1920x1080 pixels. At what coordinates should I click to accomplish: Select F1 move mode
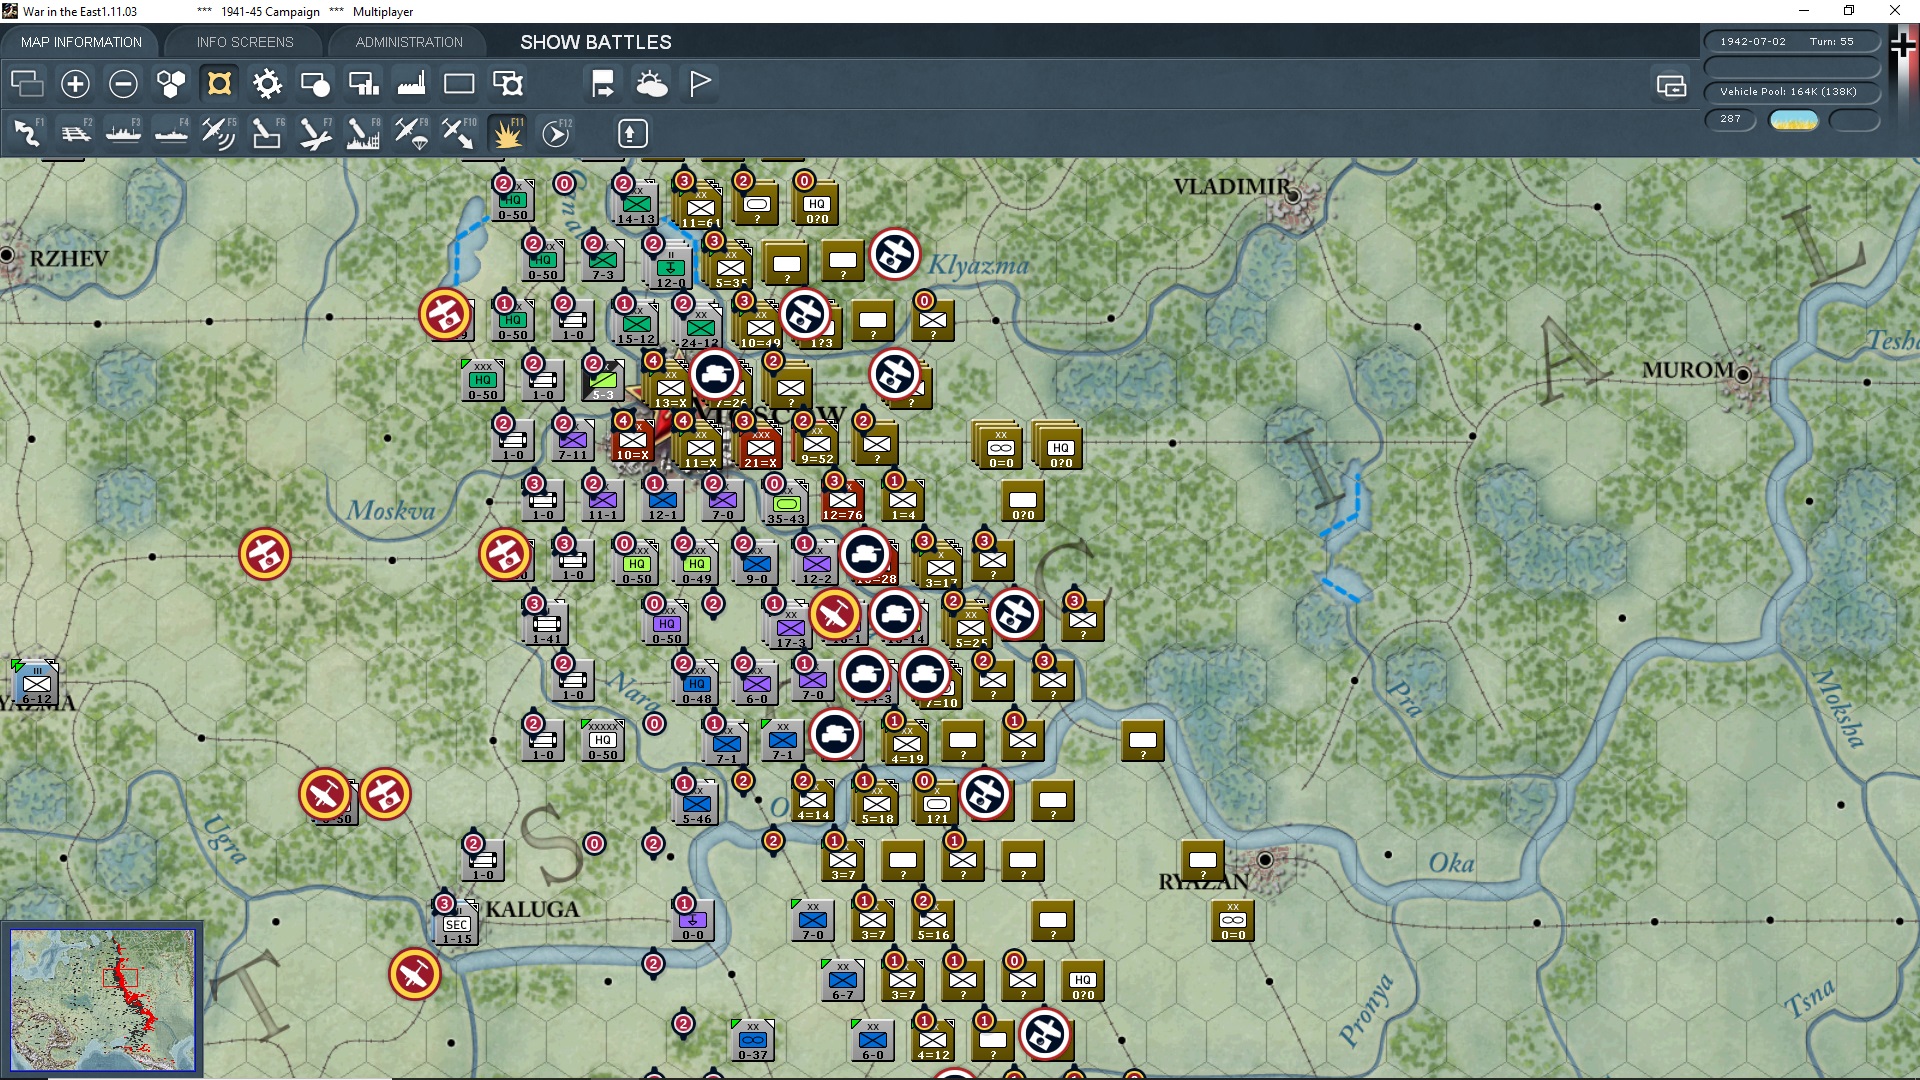point(27,133)
